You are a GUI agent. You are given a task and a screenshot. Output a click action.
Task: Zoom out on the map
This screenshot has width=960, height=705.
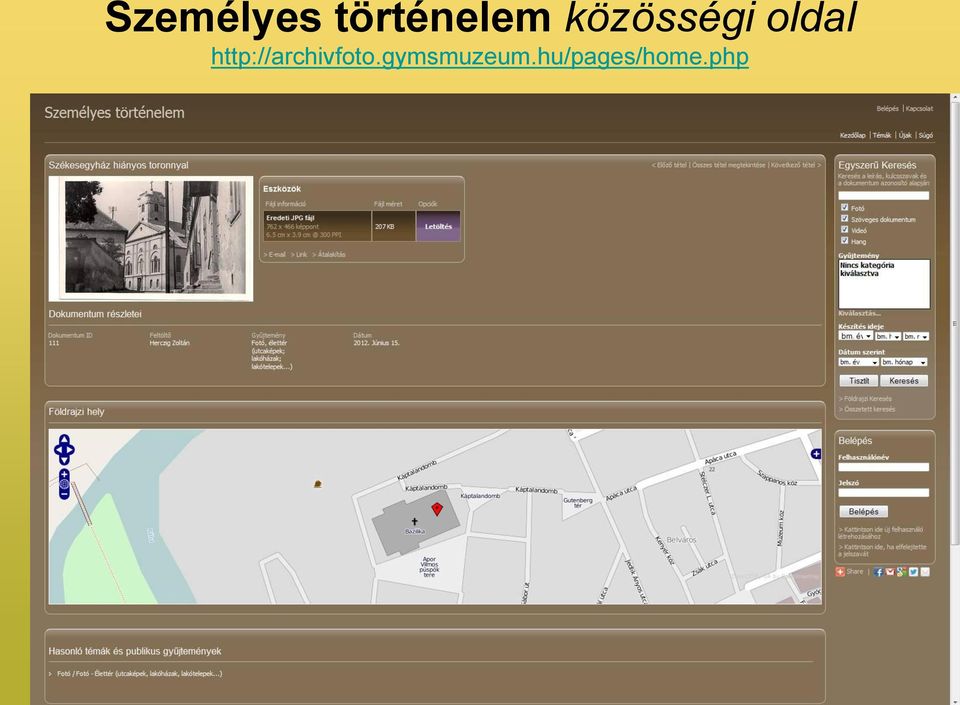64,493
